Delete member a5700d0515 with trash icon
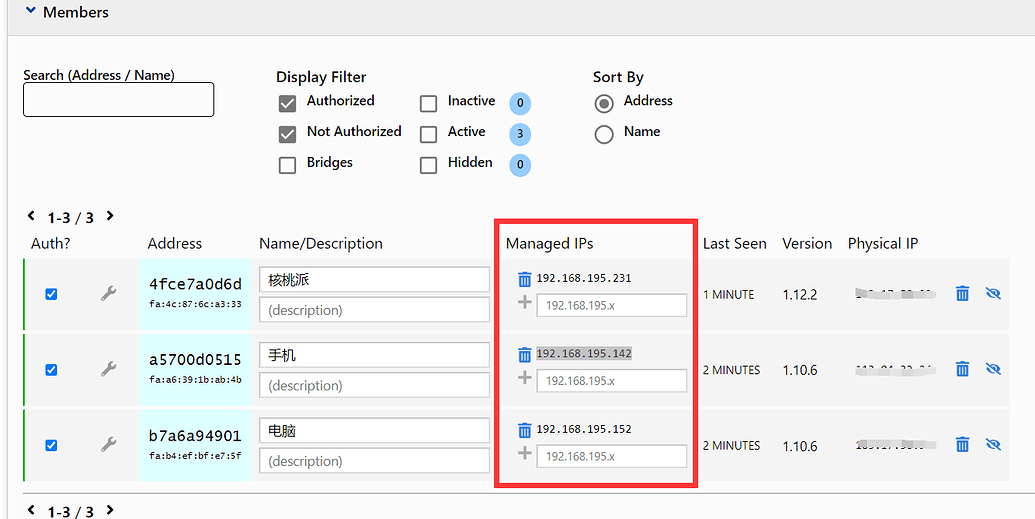Screen dimensions: 1035x519 pyautogui.click(x=962, y=369)
